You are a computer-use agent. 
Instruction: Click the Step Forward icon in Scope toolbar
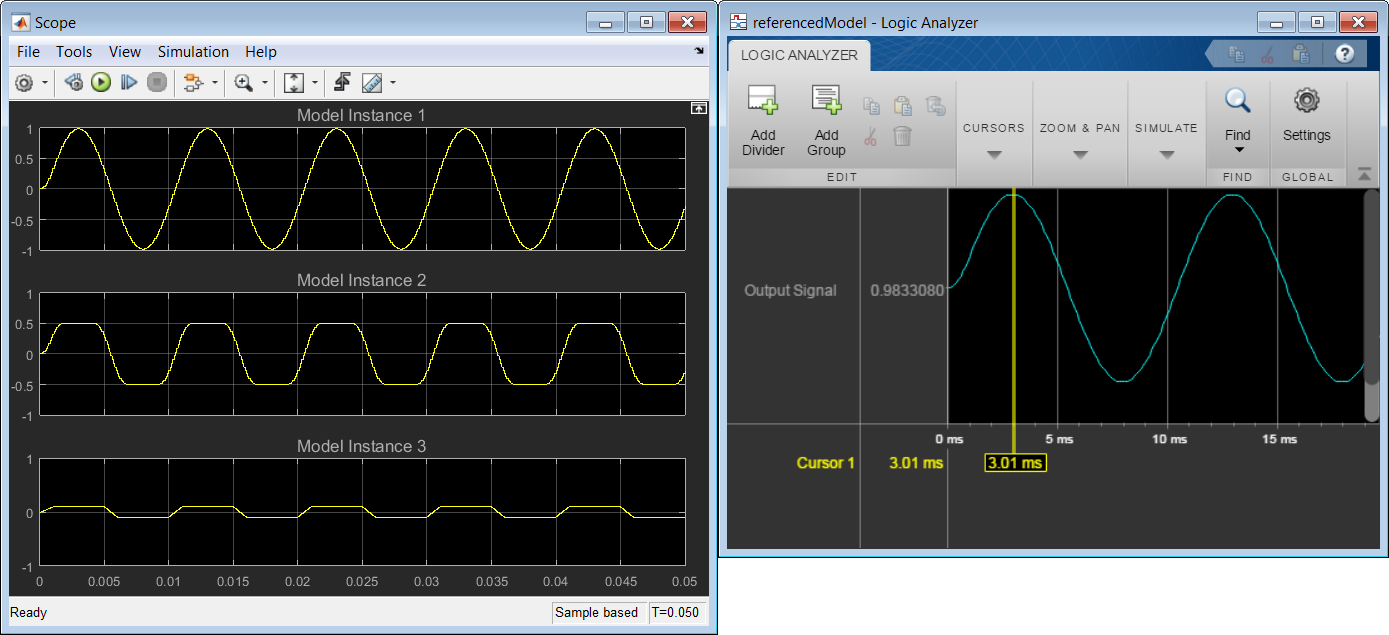click(x=128, y=82)
